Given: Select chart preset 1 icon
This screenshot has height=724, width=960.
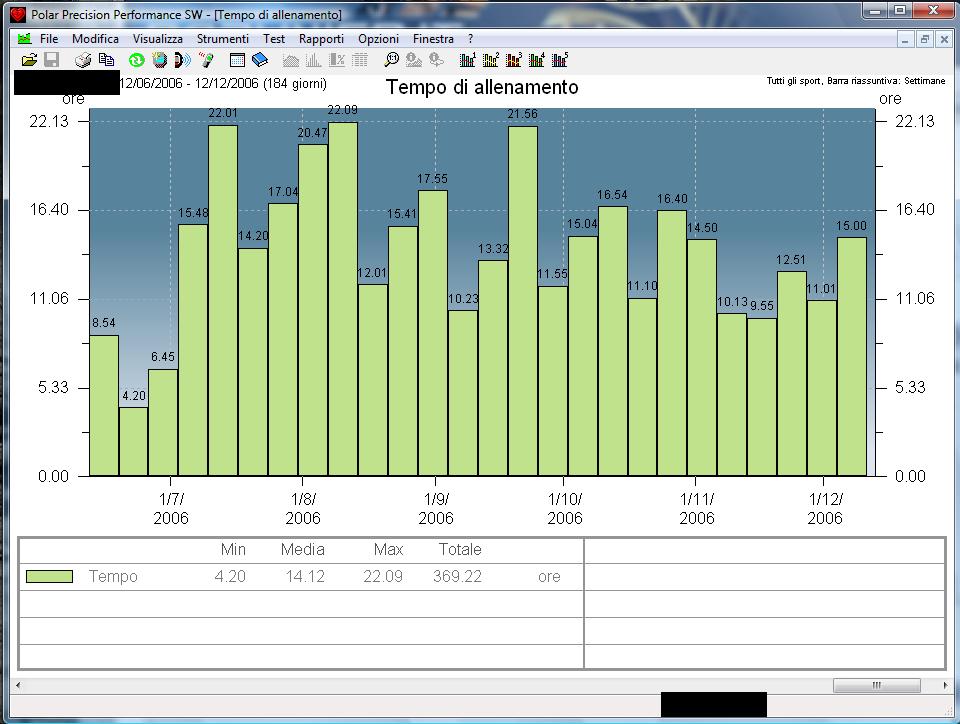Looking at the screenshot, I should (467, 60).
